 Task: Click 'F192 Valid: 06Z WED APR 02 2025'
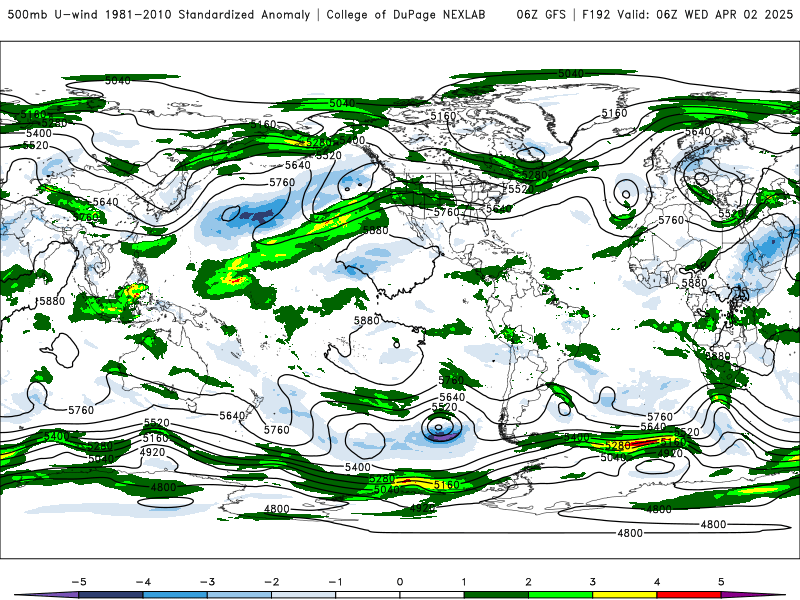pos(687,15)
